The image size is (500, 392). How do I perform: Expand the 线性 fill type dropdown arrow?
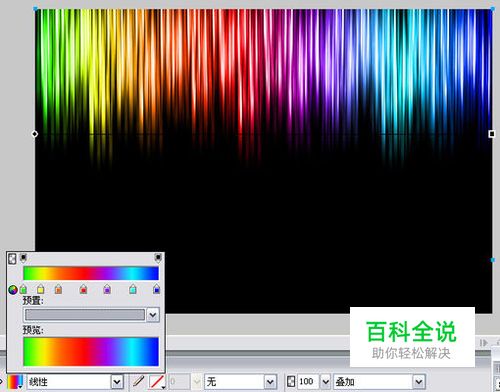pos(117,382)
